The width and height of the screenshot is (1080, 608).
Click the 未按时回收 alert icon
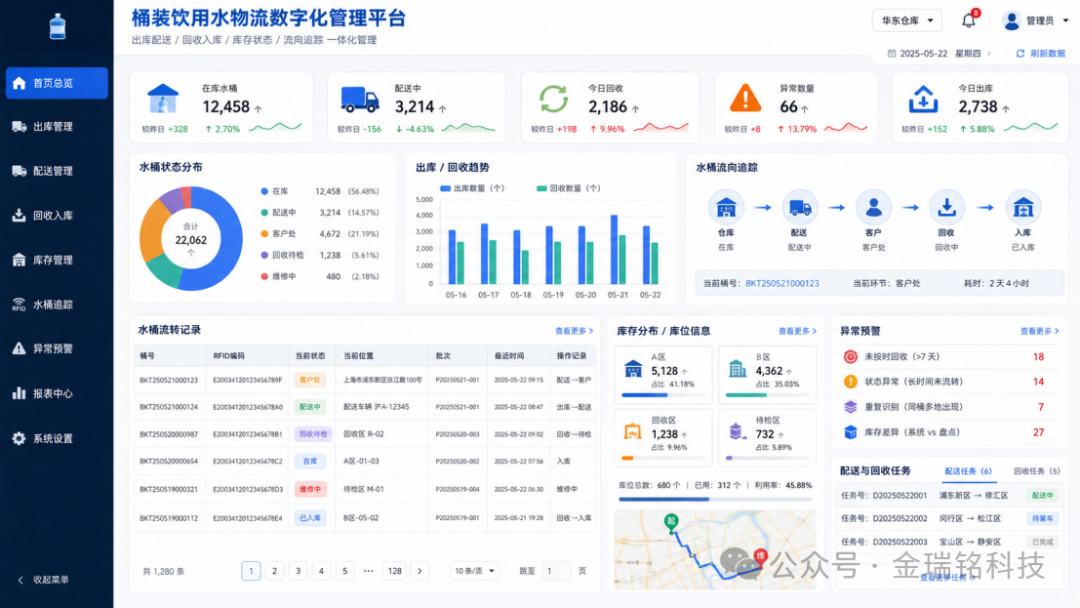pos(851,357)
